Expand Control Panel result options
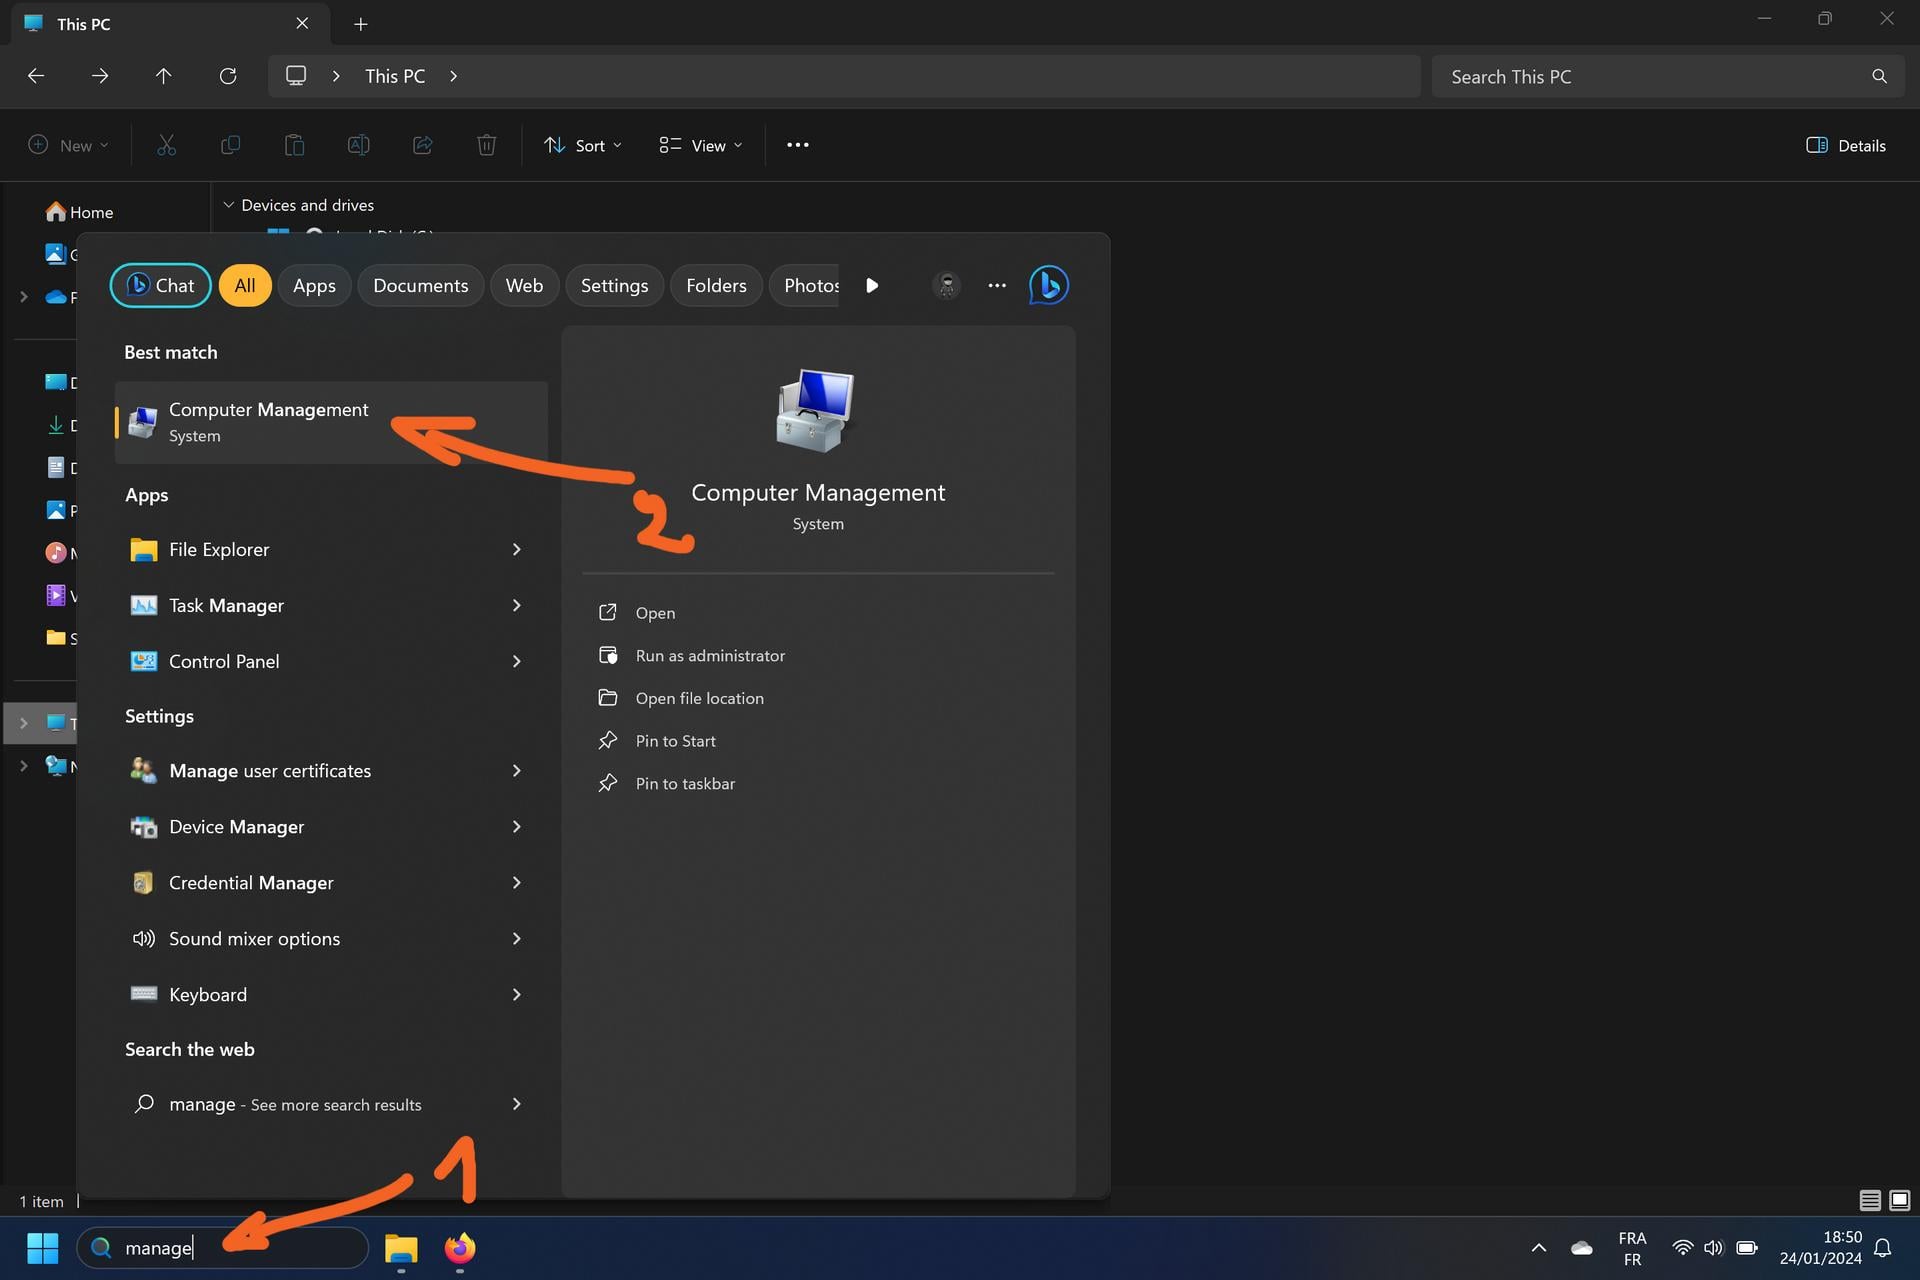The width and height of the screenshot is (1920, 1280). [x=516, y=661]
